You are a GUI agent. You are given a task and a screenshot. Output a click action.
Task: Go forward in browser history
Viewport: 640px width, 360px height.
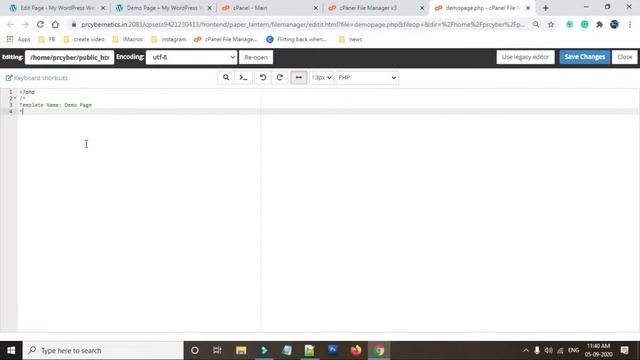pyautogui.click(x=25, y=24)
